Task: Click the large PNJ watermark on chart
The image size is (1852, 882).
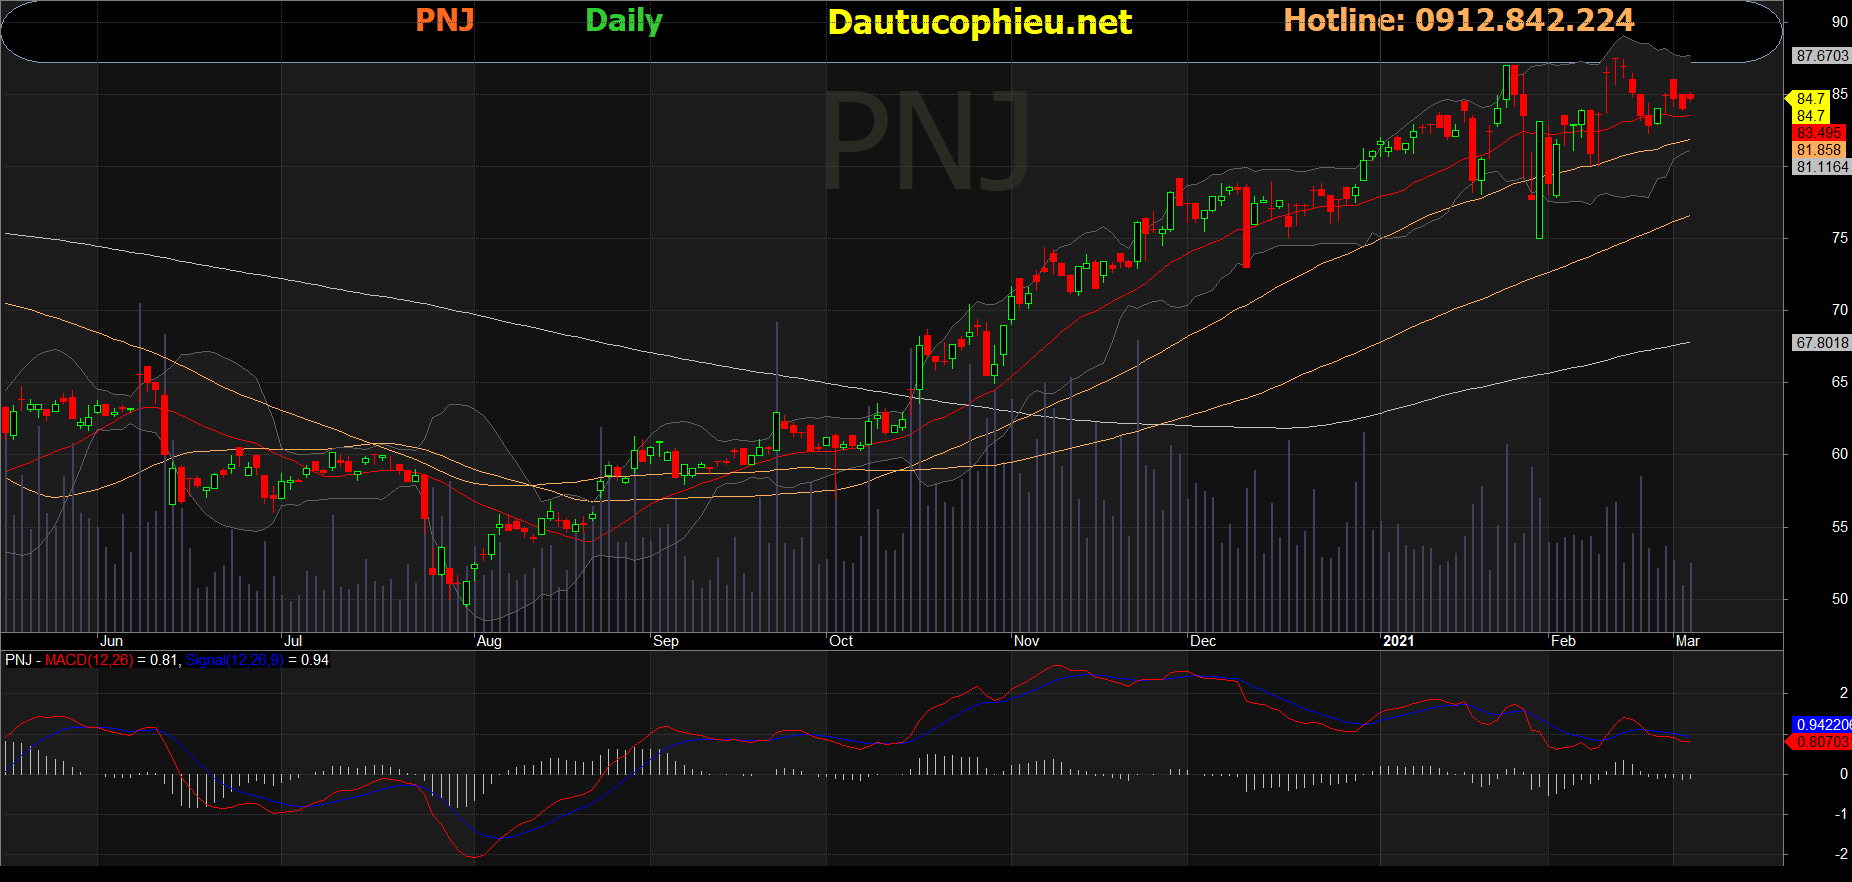Action: tap(925, 140)
